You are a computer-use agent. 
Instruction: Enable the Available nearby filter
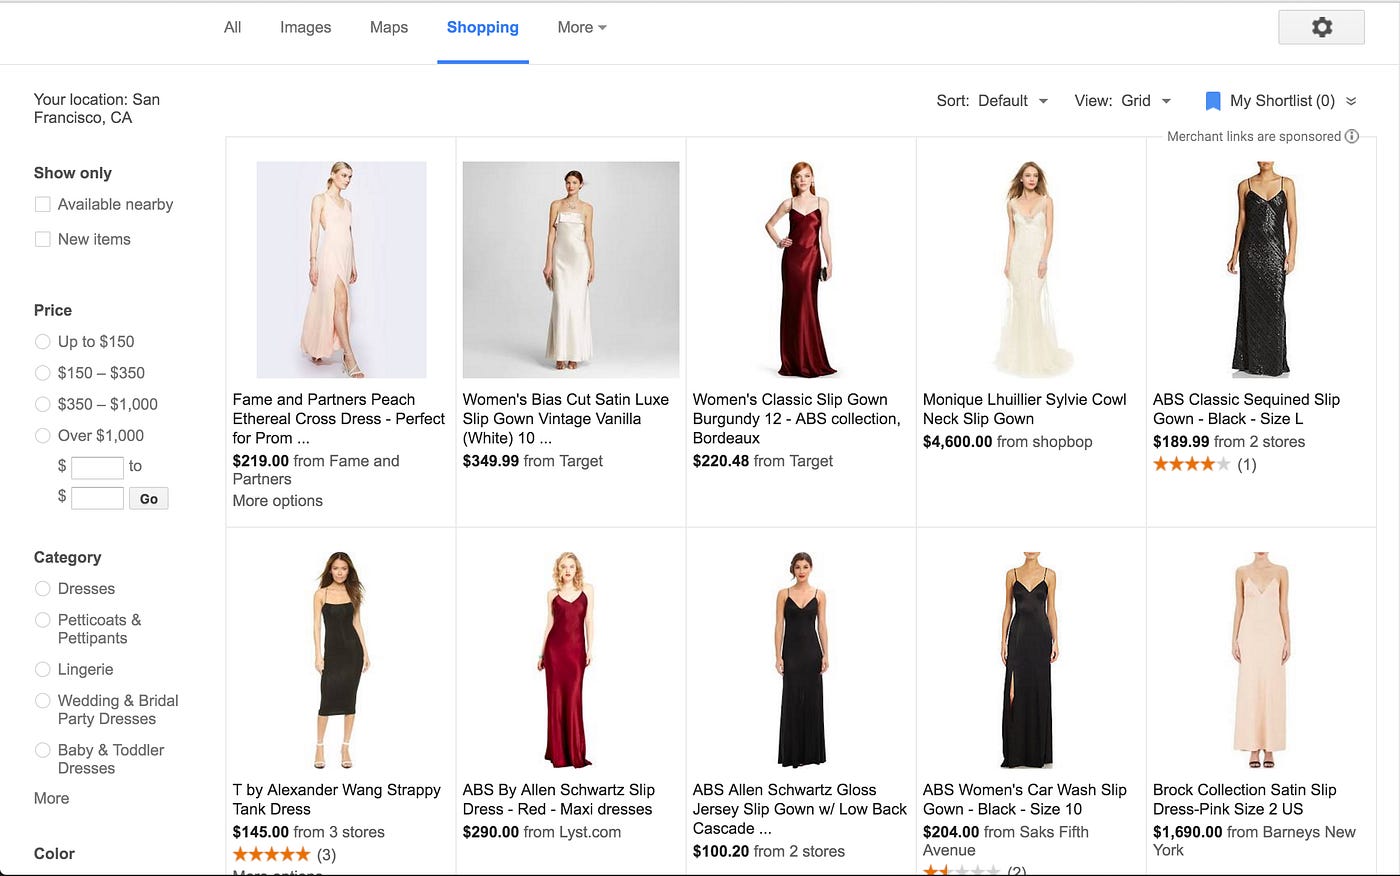pyautogui.click(x=42, y=204)
